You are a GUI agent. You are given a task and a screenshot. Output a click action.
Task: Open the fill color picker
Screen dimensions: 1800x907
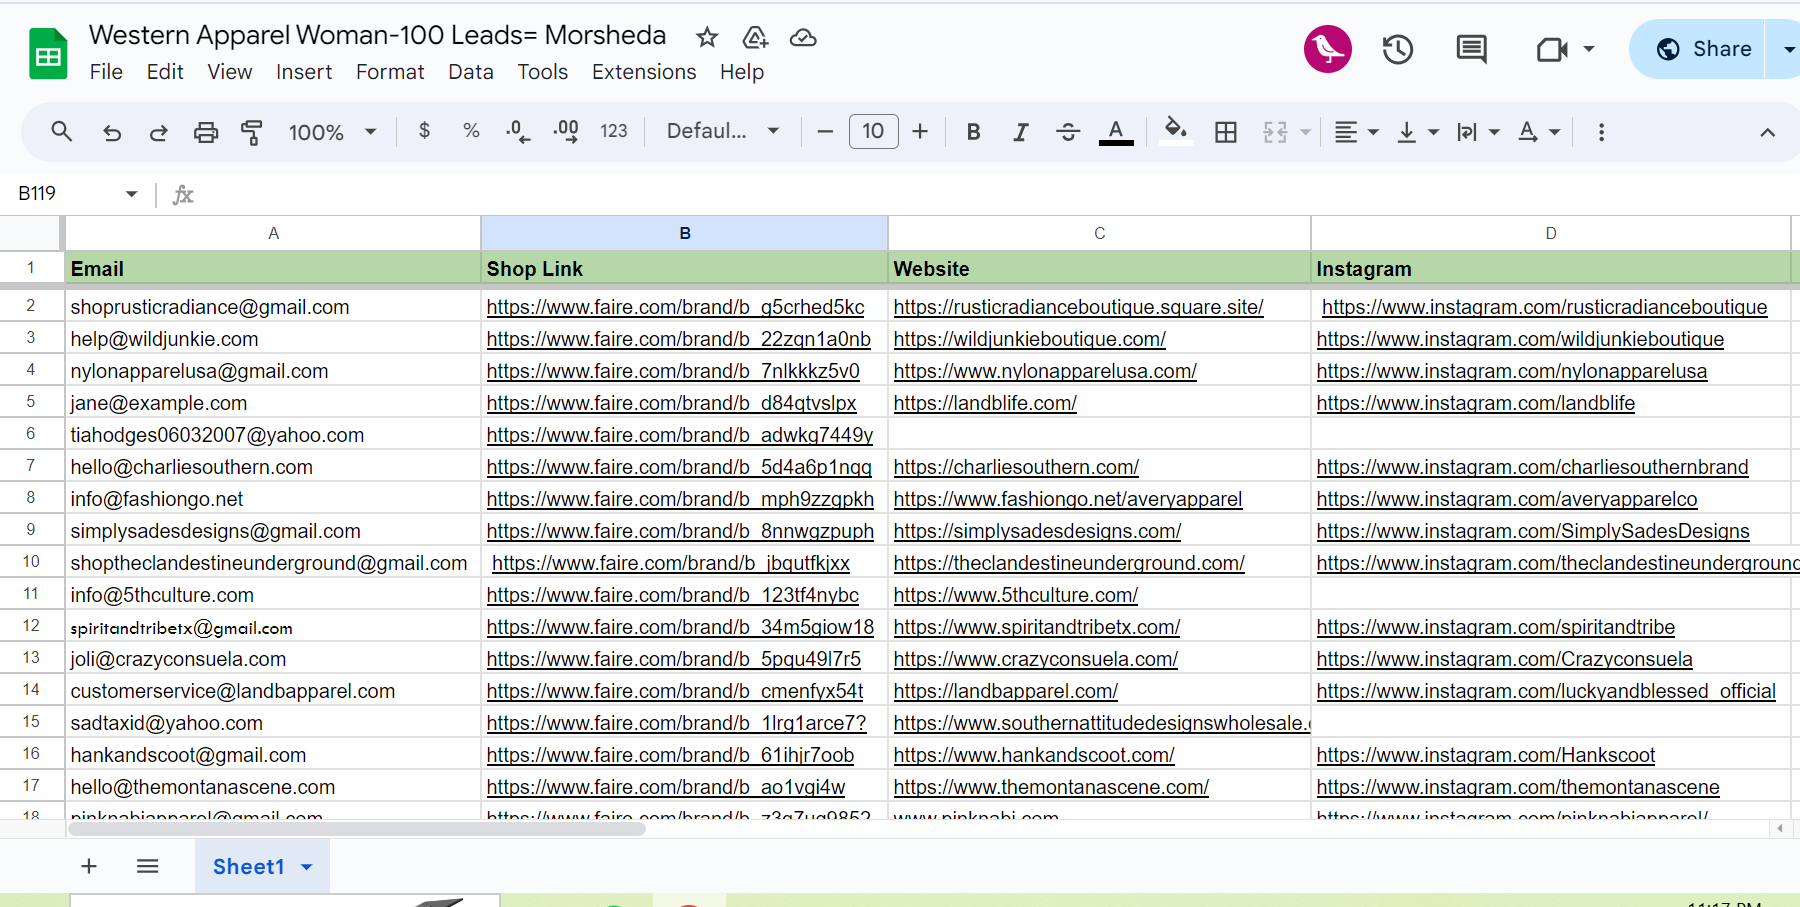click(1176, 131)
